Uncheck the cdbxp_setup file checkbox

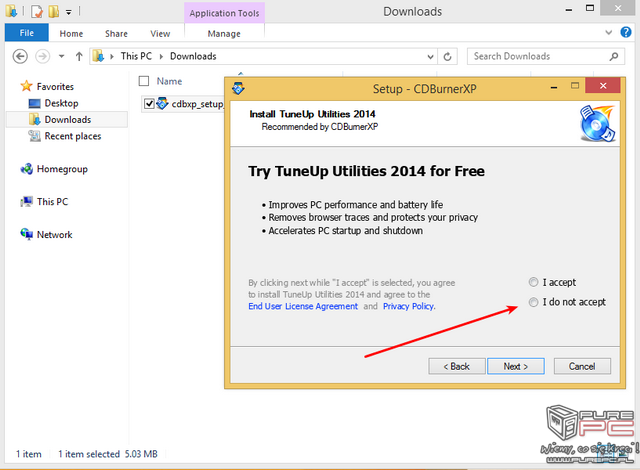[149, 104]
